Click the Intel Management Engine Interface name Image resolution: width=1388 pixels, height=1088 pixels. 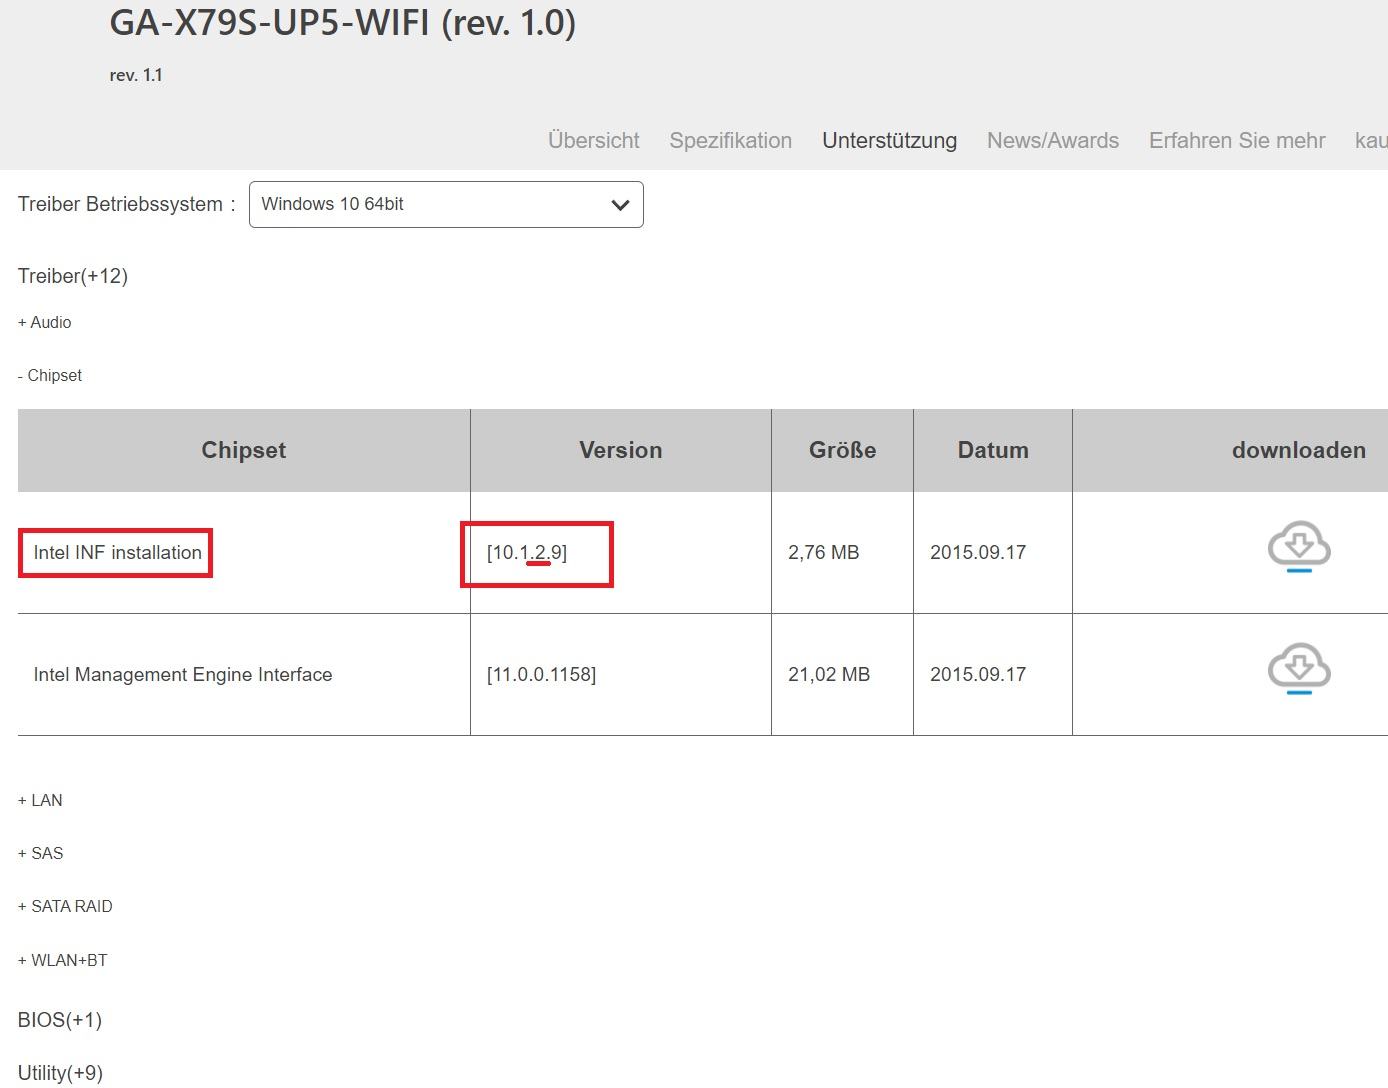coord(183,674)
